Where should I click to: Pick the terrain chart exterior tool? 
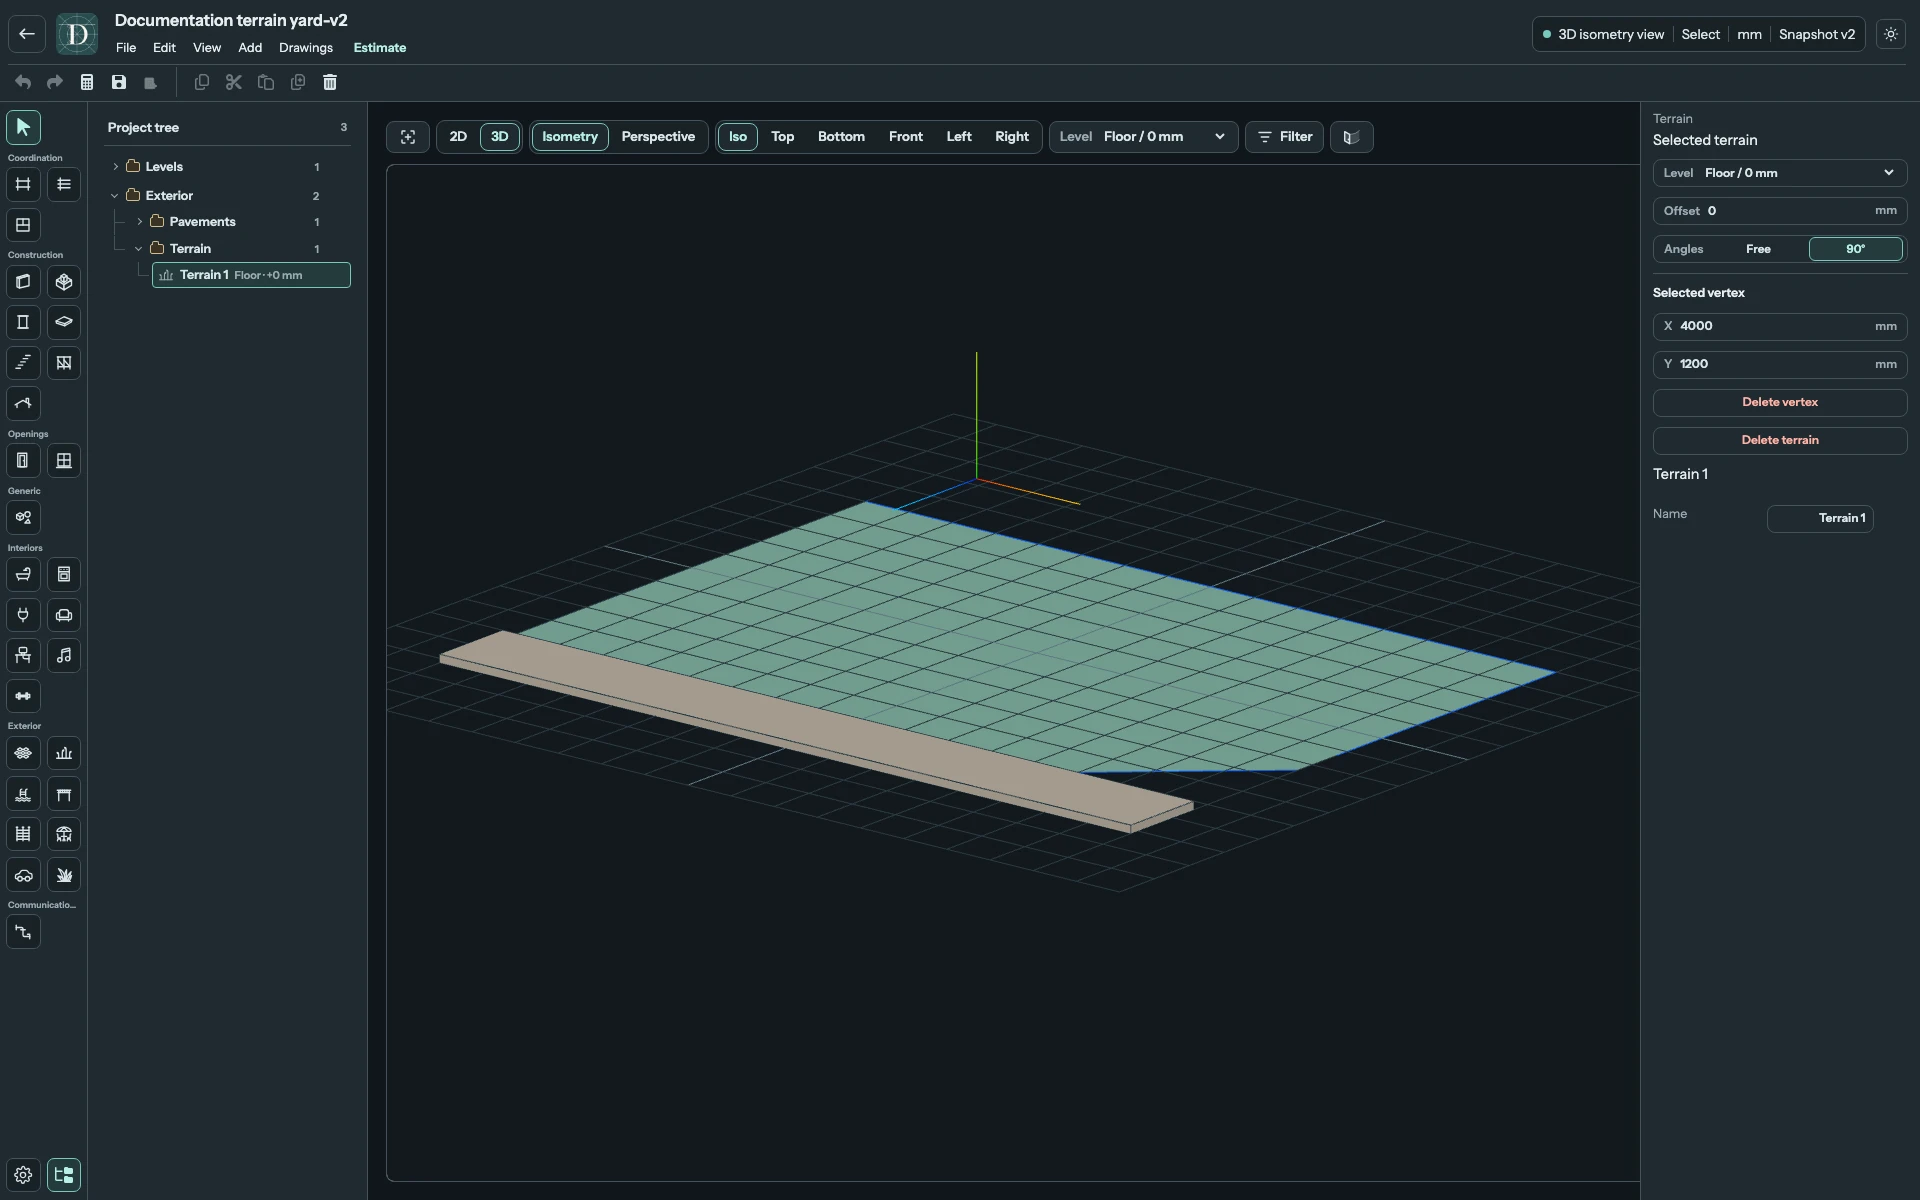click(x=64, y=753)
